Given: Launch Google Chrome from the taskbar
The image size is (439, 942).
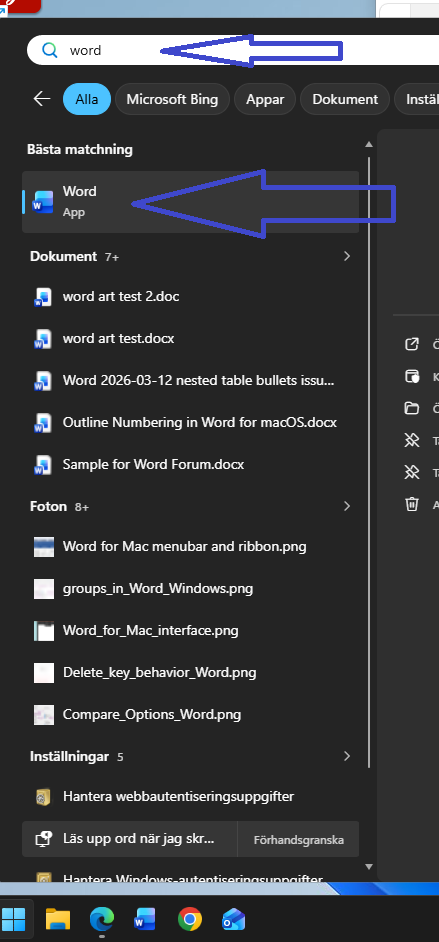Looking at the screenshot, I should pos(190,920).
